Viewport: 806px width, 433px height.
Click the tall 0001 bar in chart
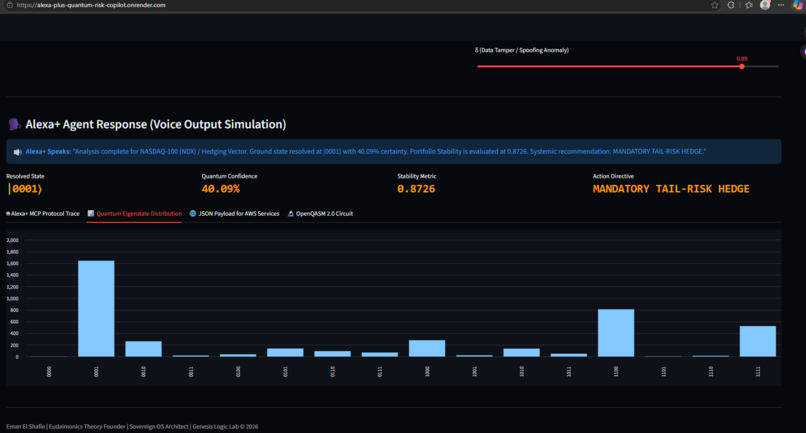96,309
